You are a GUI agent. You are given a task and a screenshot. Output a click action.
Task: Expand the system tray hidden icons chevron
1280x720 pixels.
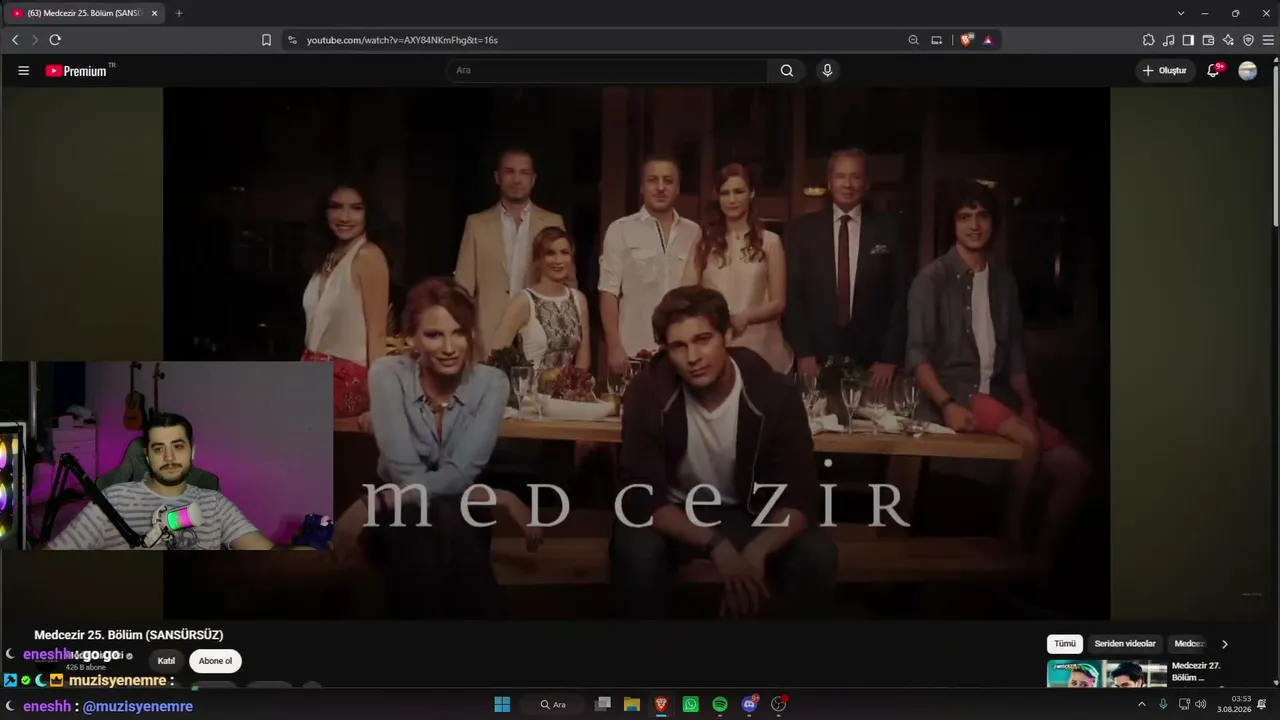[1142, 704]
